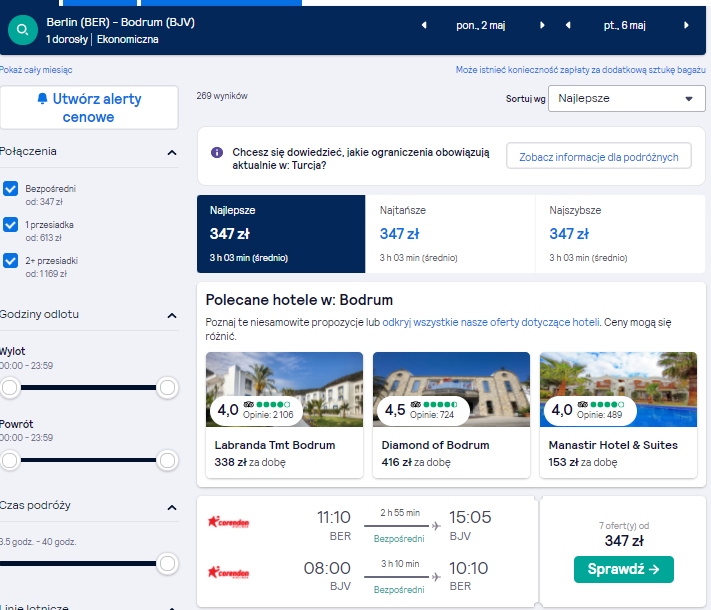Go to next departure date arrow

pyautogui.click(x=542, y=25)
